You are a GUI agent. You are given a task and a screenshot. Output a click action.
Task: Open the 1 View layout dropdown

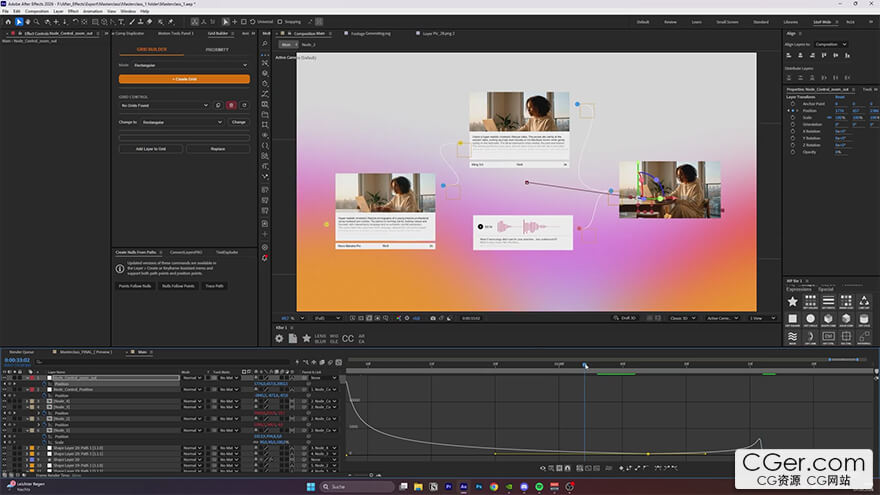click(762, 318)
